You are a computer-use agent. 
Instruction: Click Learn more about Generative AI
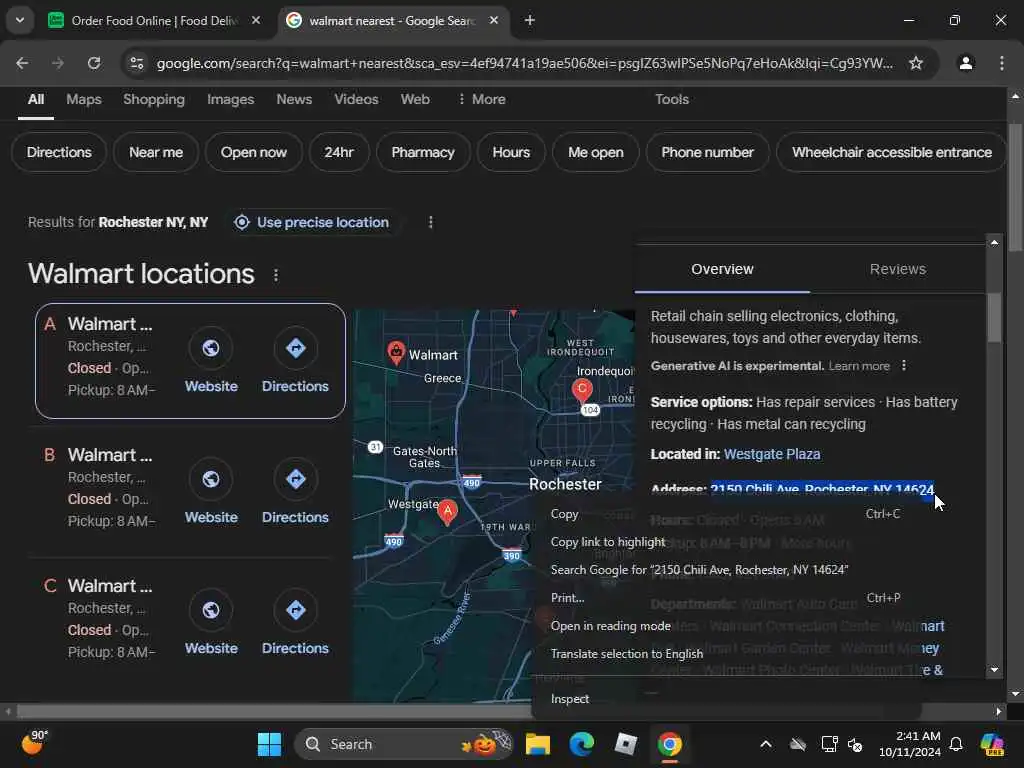pos(859,366)
